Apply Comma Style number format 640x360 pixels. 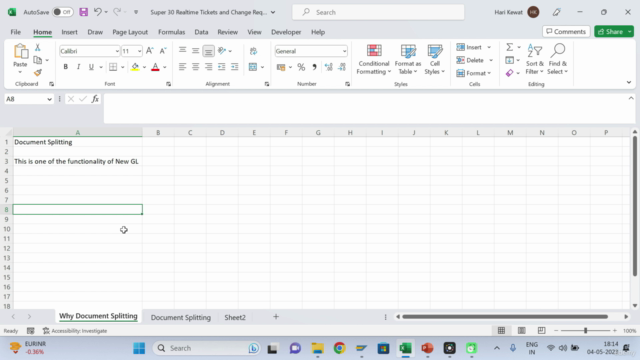(314, 67)
